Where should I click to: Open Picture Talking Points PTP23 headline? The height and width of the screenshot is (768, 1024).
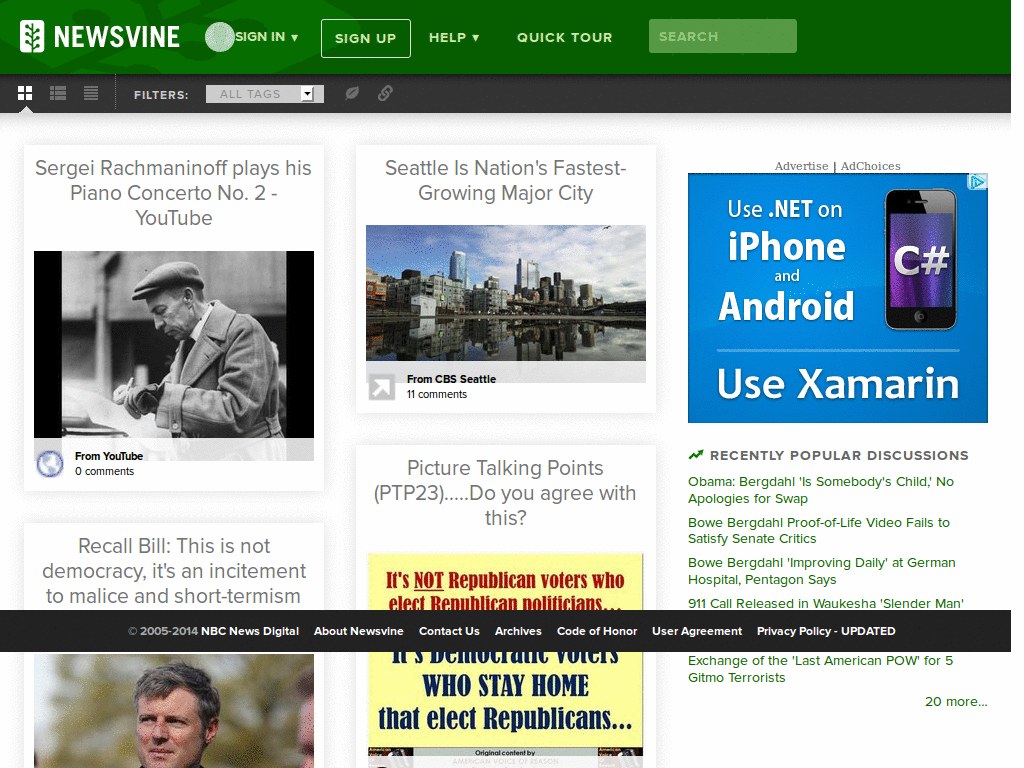click(505, 492)
